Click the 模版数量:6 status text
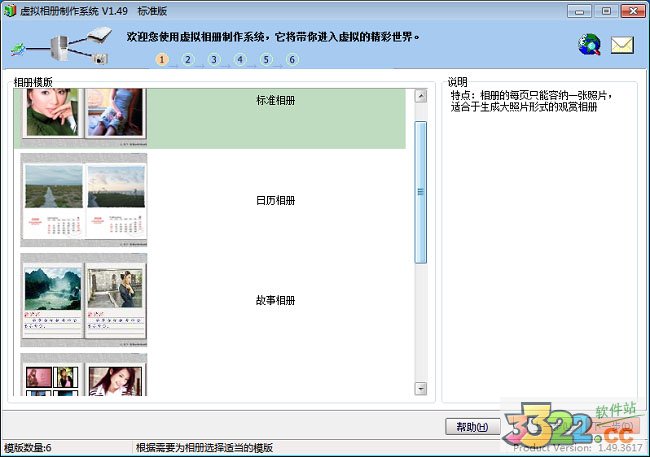This screenshot has height=457, width=650. (28, 448)
